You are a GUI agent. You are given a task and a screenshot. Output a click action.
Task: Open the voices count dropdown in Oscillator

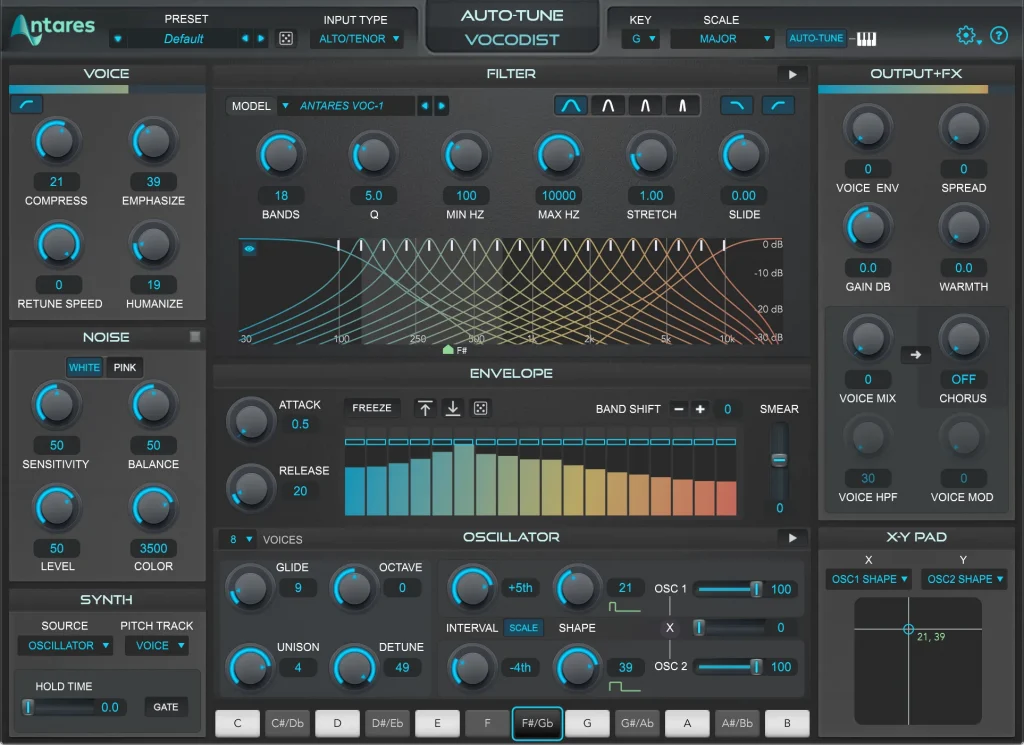click(x=237, y=538)
